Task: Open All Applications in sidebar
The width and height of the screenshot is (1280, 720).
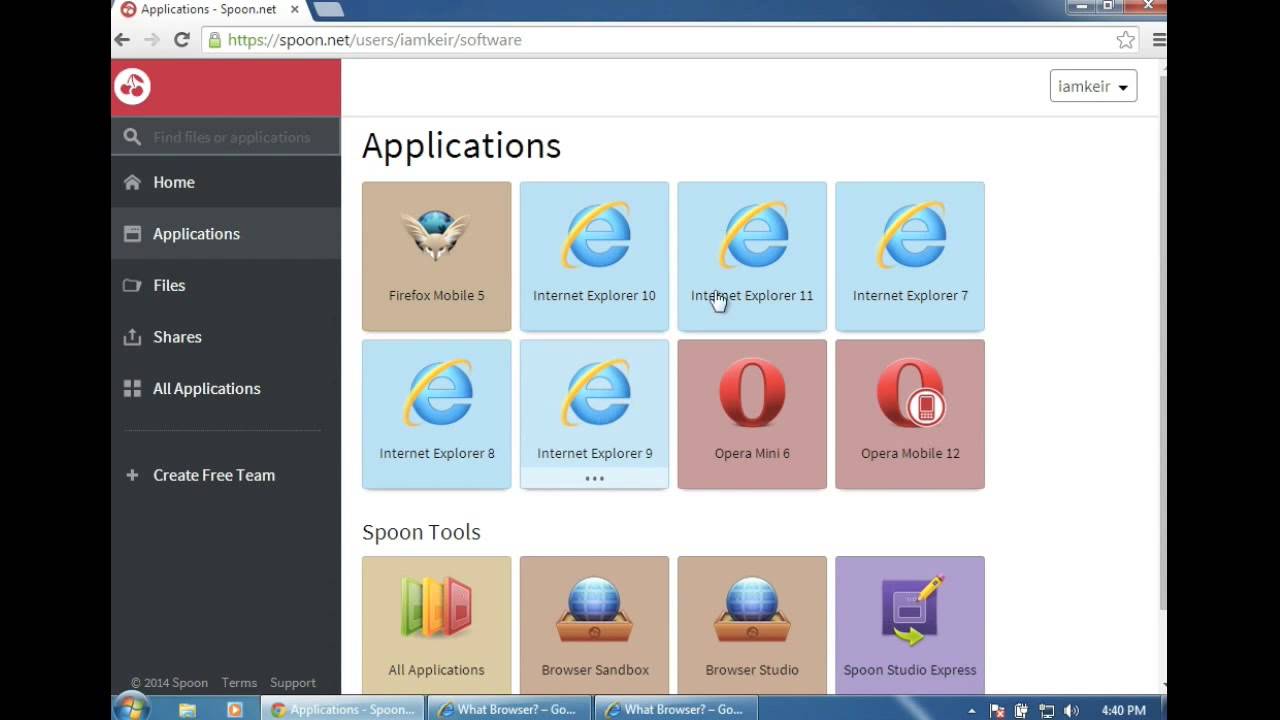Action: coord(226,388)
